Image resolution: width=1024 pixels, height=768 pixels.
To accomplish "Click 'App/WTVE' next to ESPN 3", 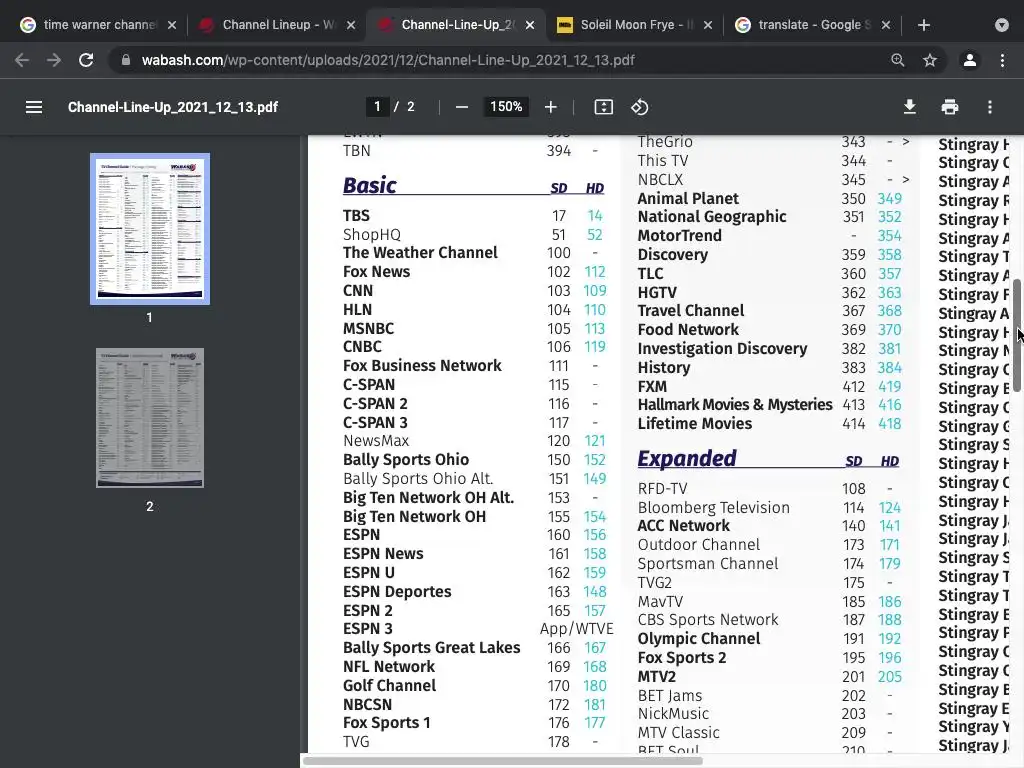I will coord(577,629).
